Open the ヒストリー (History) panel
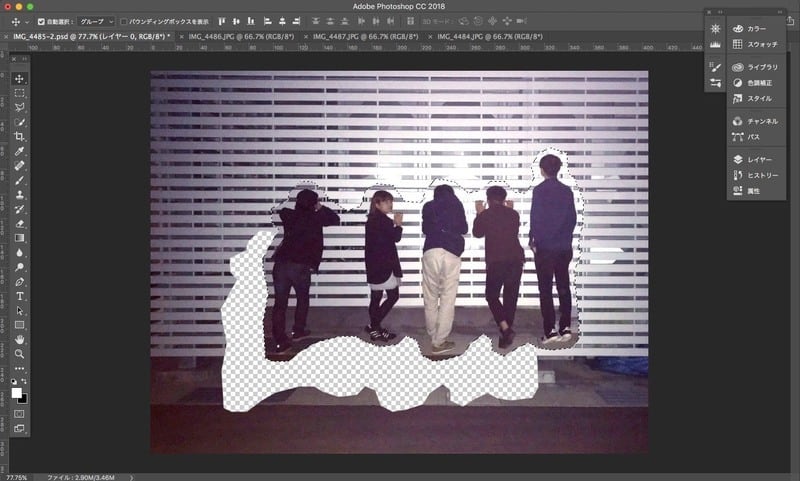This screenshot has height=481, width=800. 760,175
